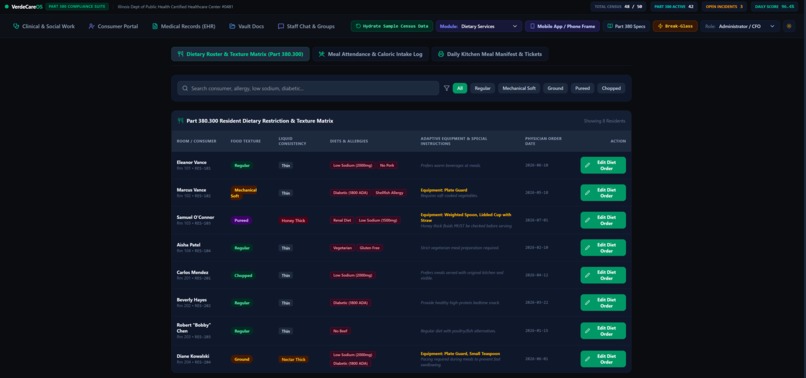Viewport: 806px width, 378px height.
Task: Click the VerdeCareOS logo text
Action: 27,7
